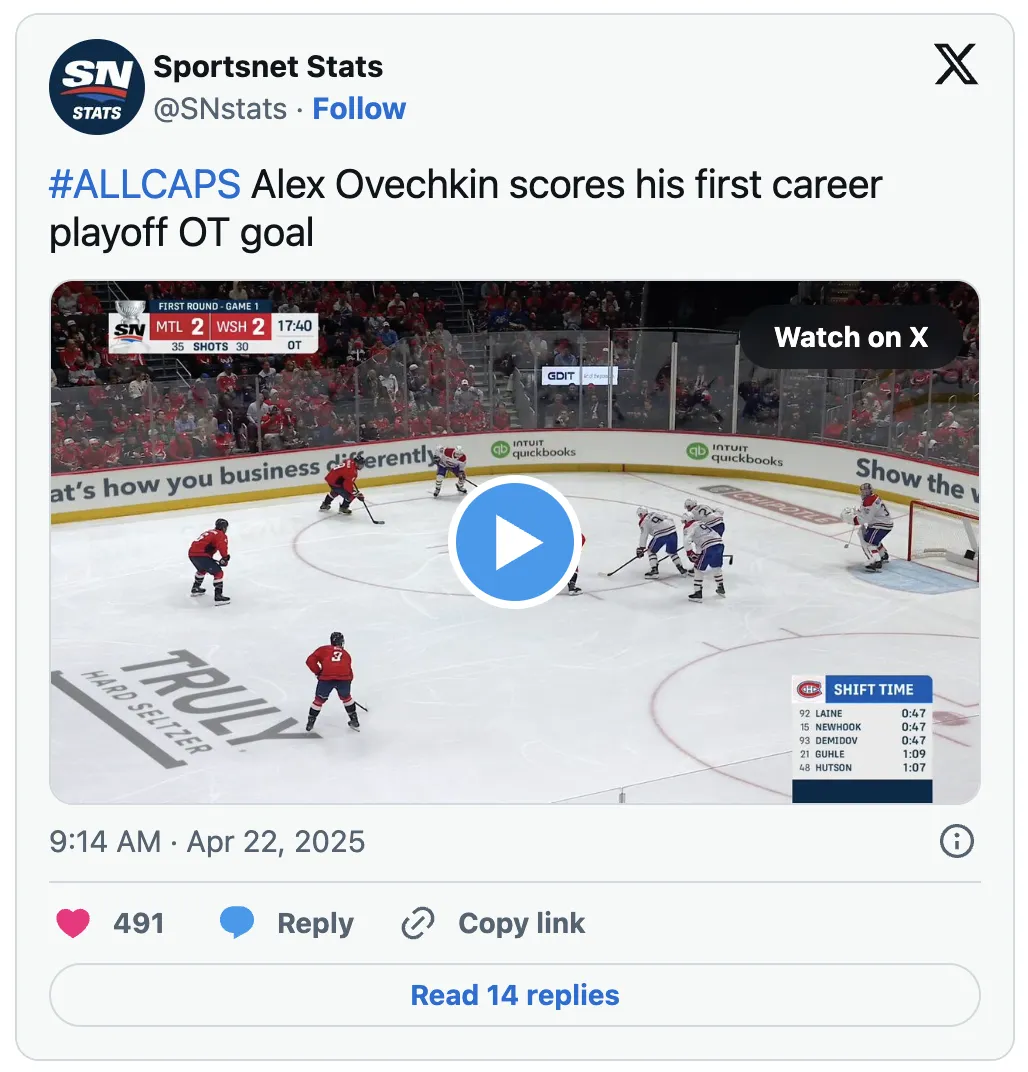Play the Ovechkin OT goal video
This screenshot has width=1028, height=1072.
point(515,541)
